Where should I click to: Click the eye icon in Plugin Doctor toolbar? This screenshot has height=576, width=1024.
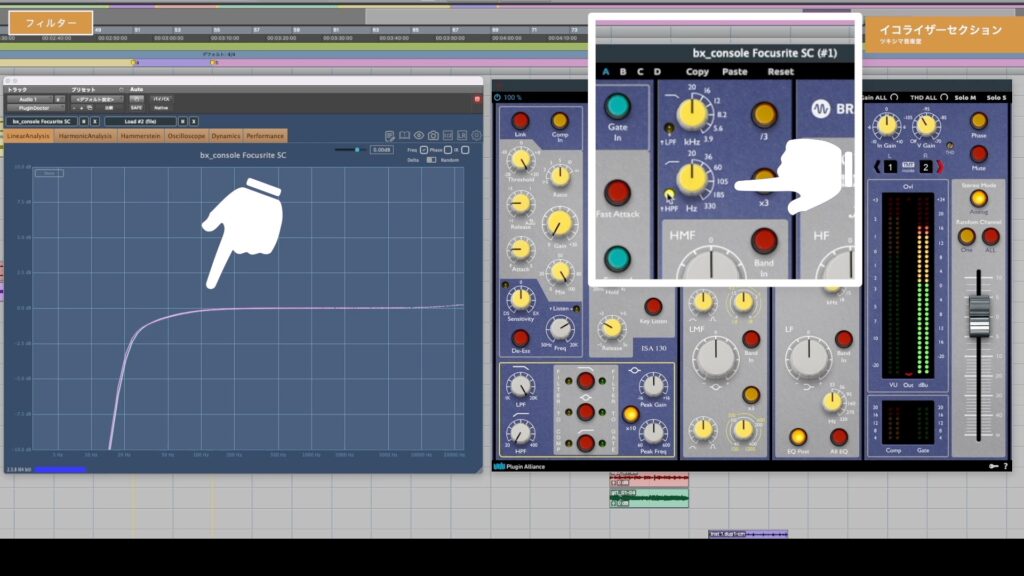[x=419, y=136]
